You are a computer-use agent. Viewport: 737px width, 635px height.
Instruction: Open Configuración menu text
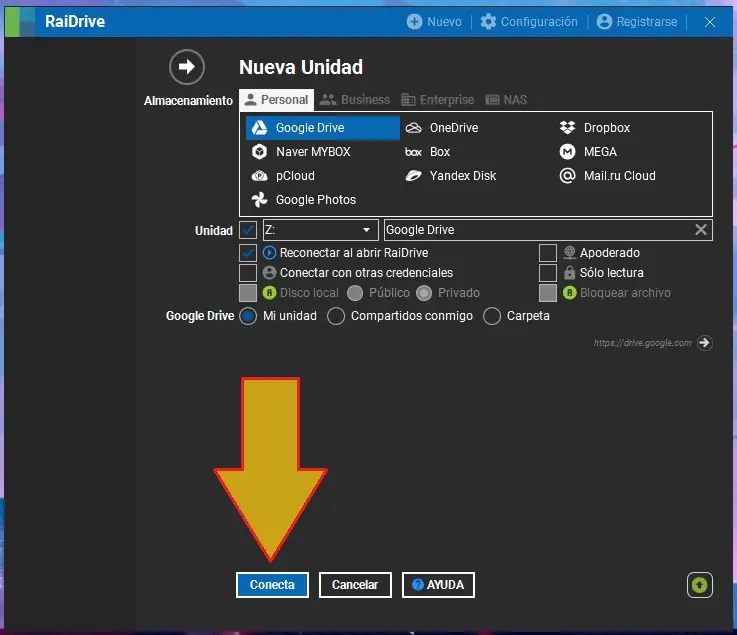539,22
